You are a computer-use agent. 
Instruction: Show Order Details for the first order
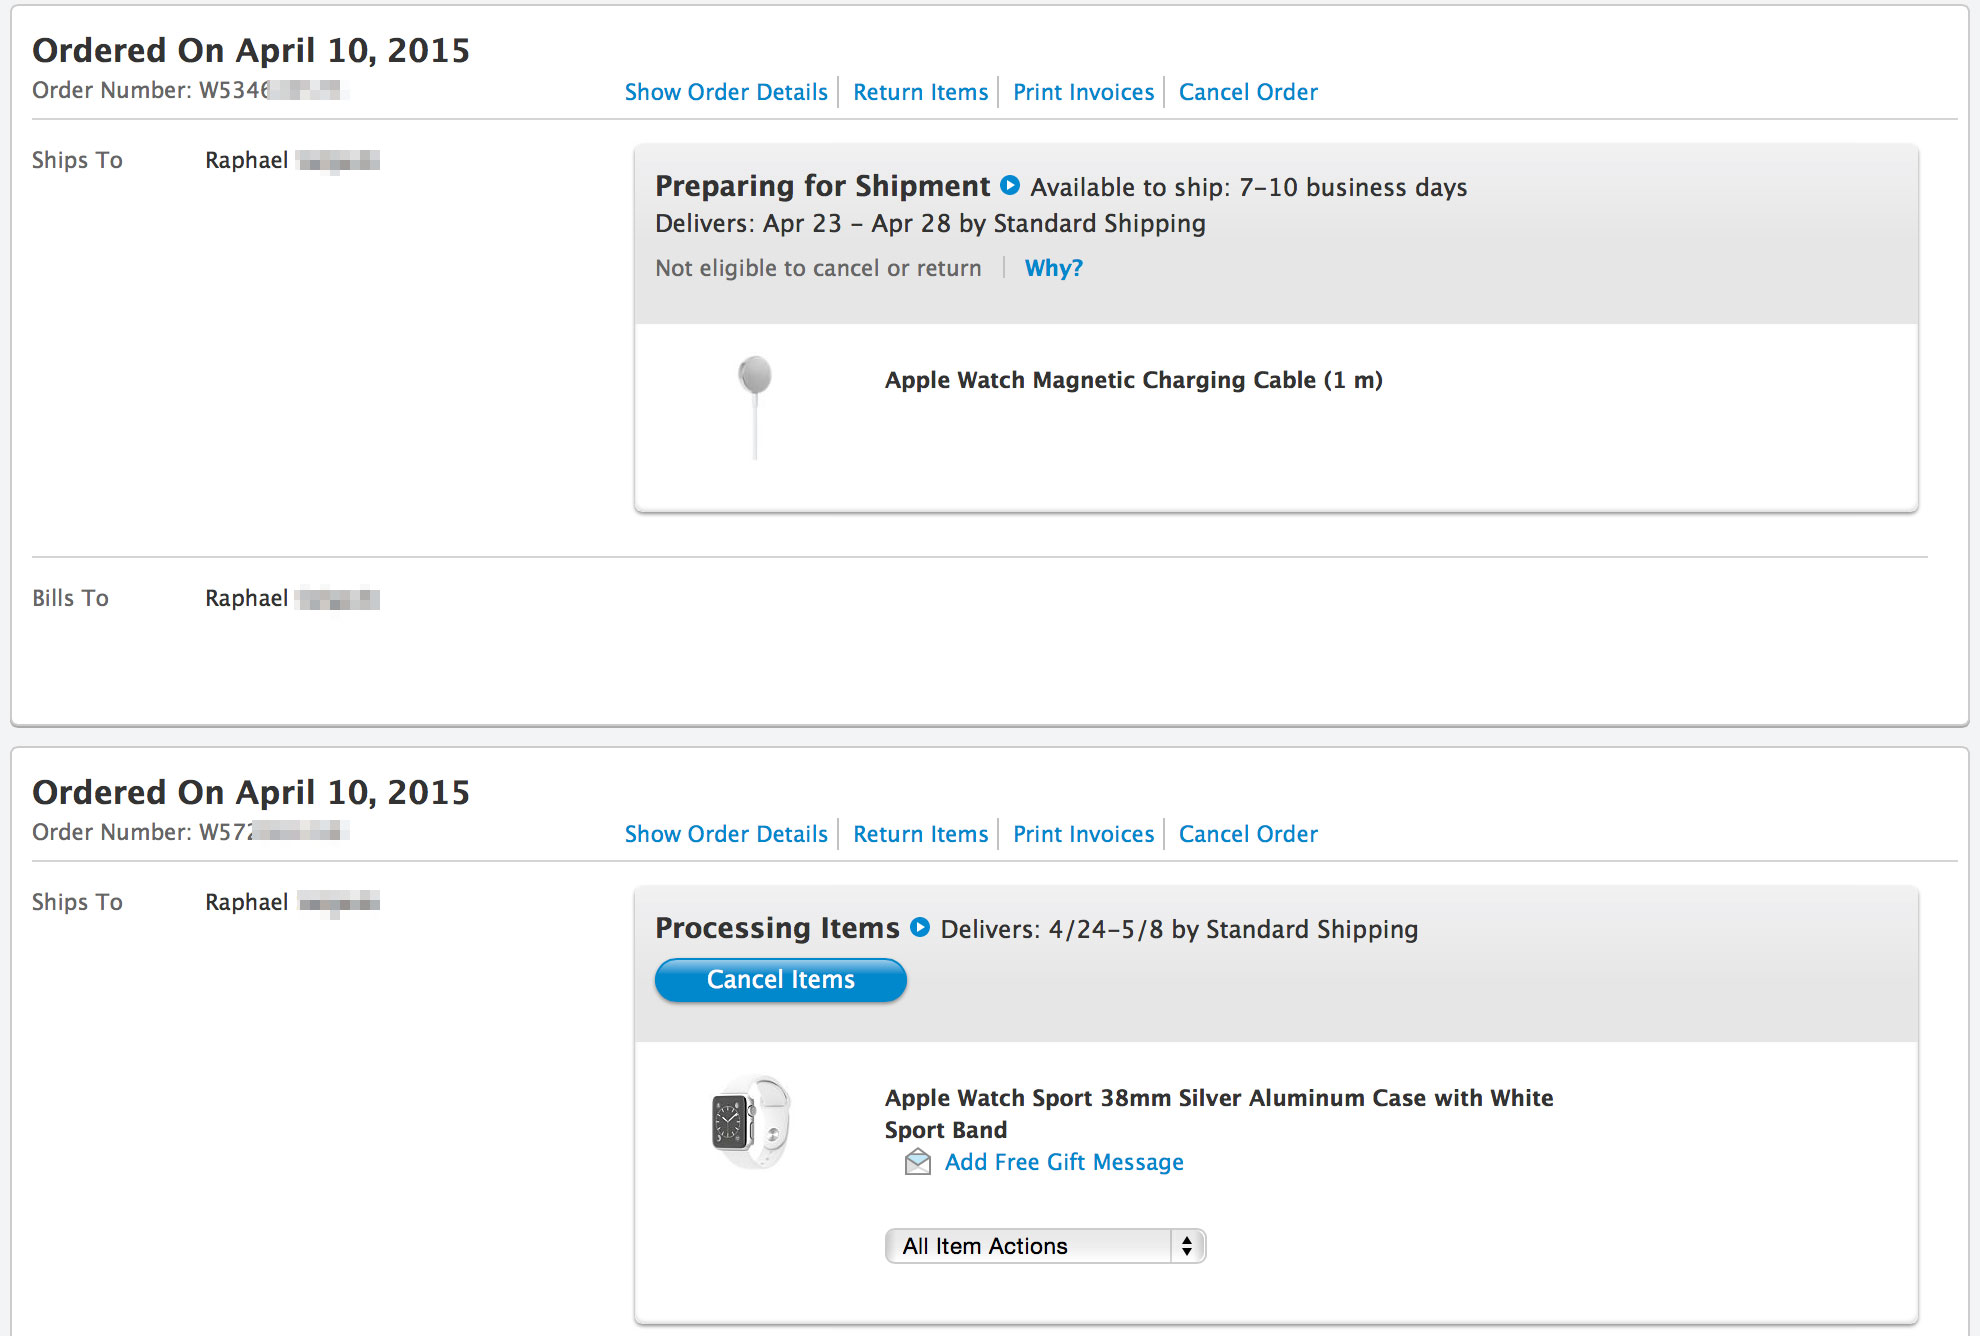click(726, 92)
